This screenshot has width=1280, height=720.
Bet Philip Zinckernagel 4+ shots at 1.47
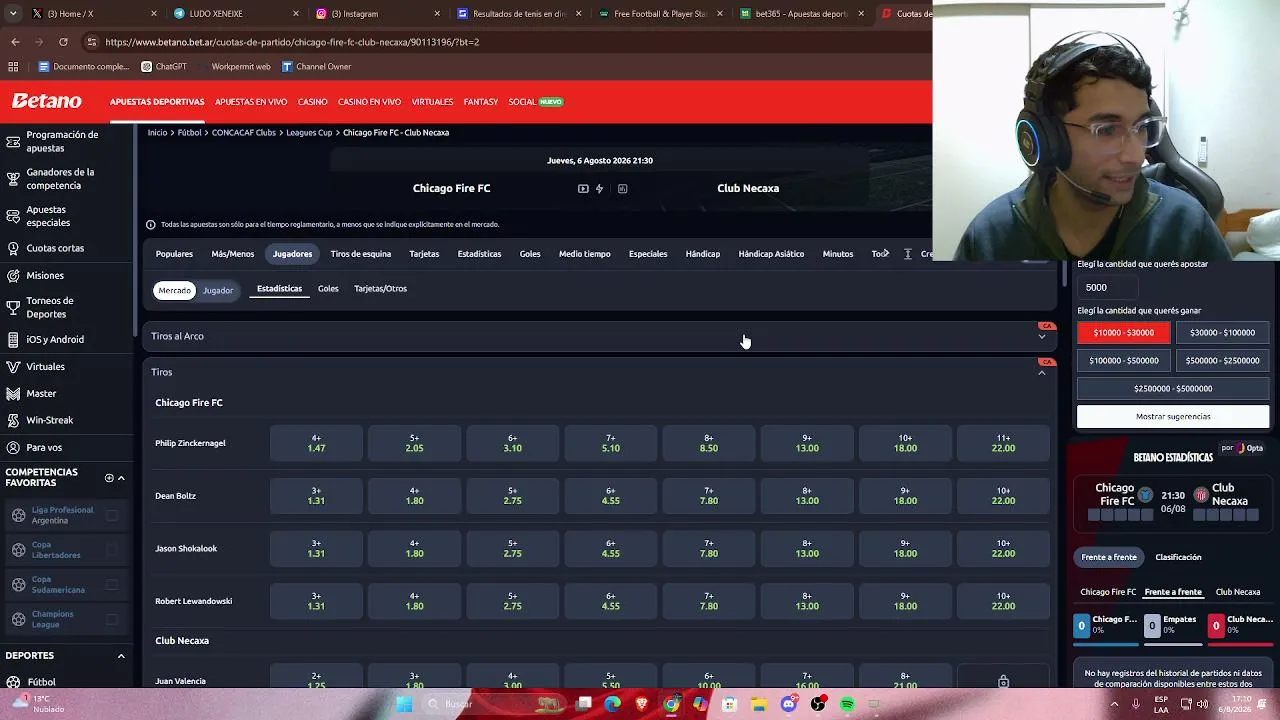tap(316, 443)
